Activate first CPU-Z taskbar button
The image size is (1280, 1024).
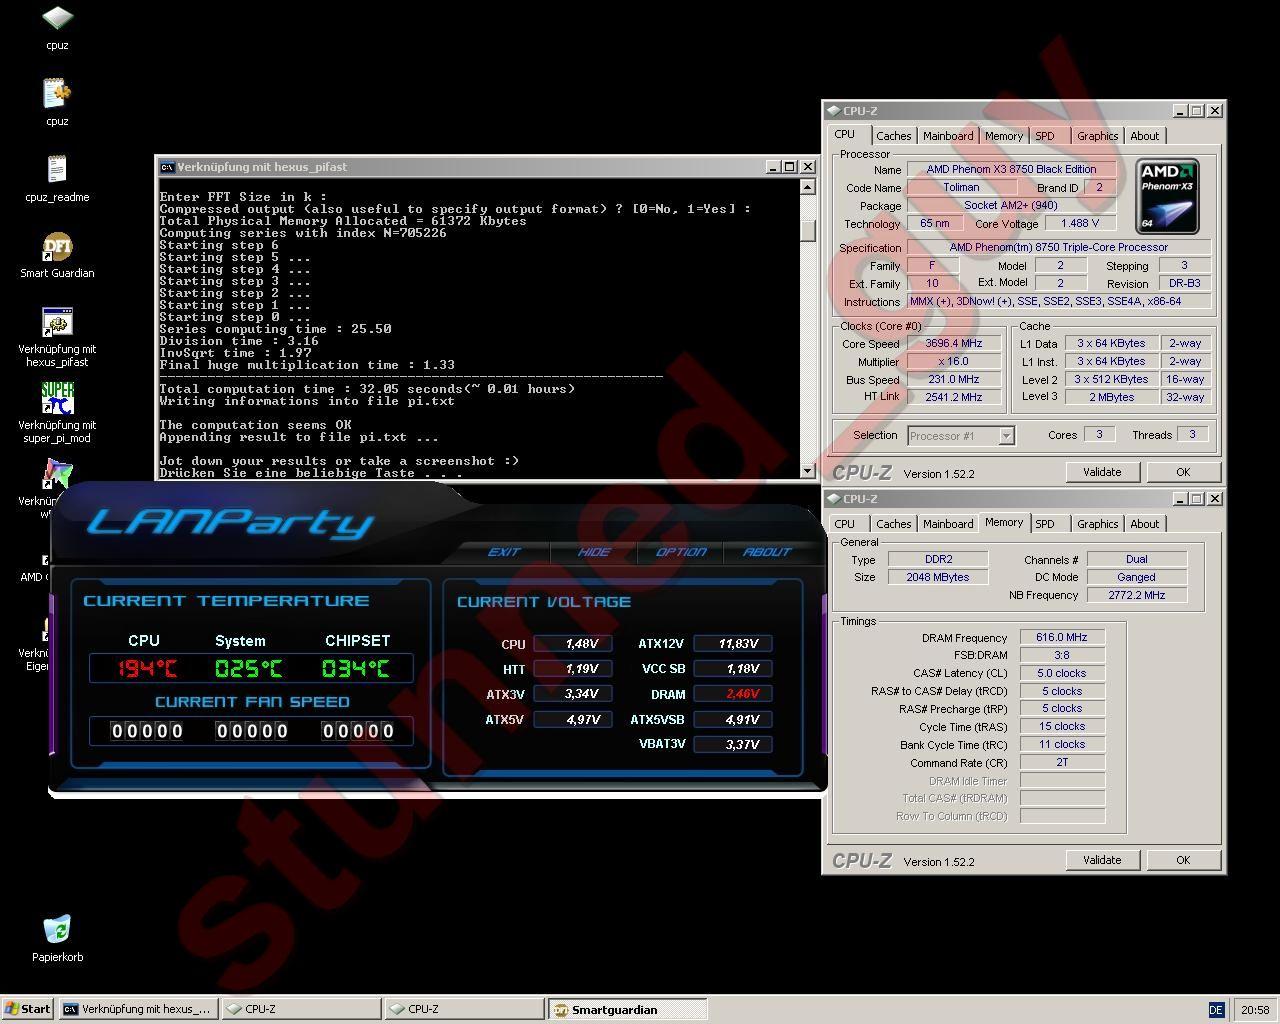point(300,1010)
